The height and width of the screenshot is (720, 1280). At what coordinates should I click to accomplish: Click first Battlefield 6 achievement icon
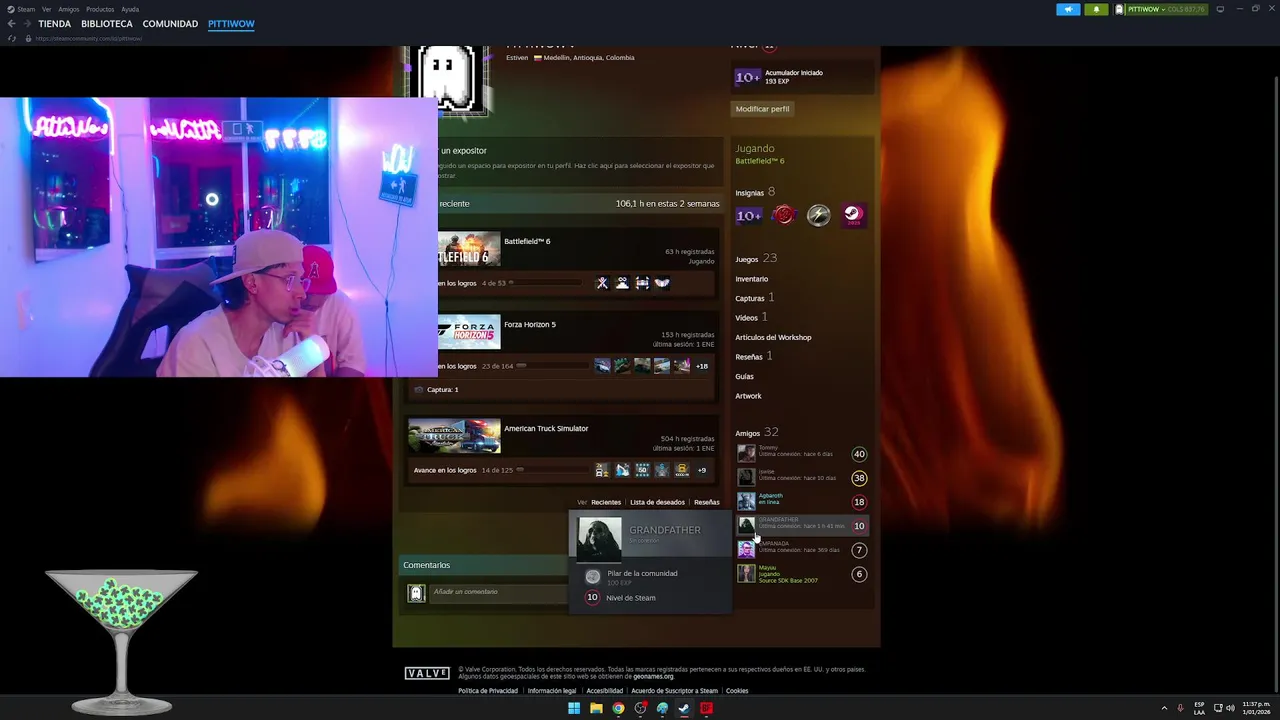pyautogui.click(x=602, y=283)
